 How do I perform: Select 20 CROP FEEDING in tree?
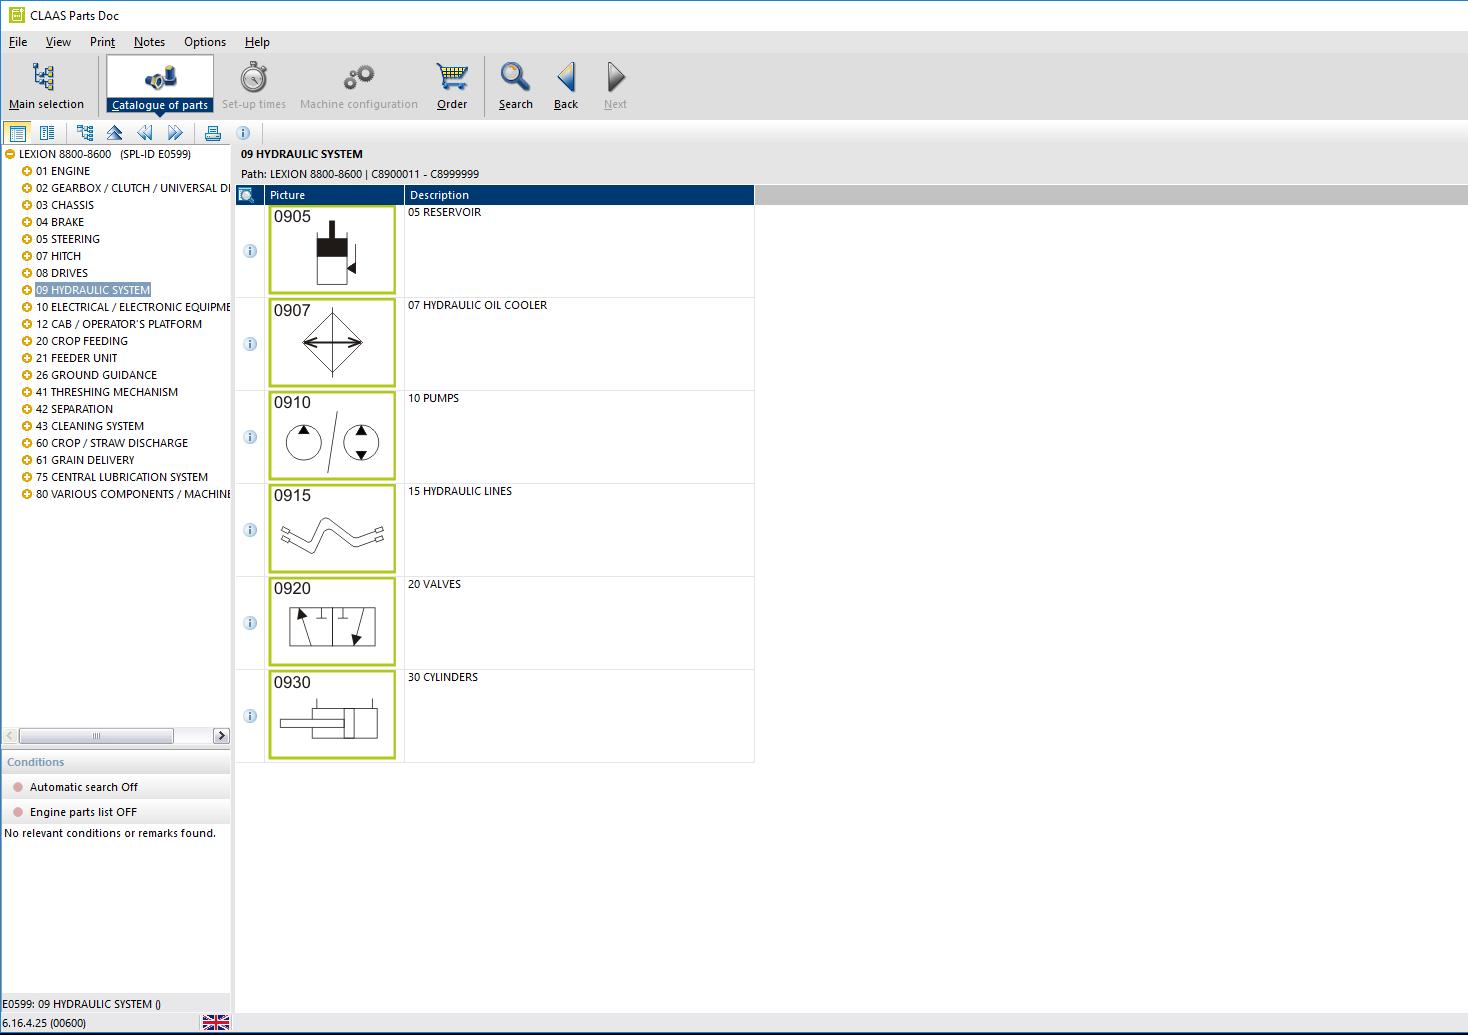pos(82,341)
